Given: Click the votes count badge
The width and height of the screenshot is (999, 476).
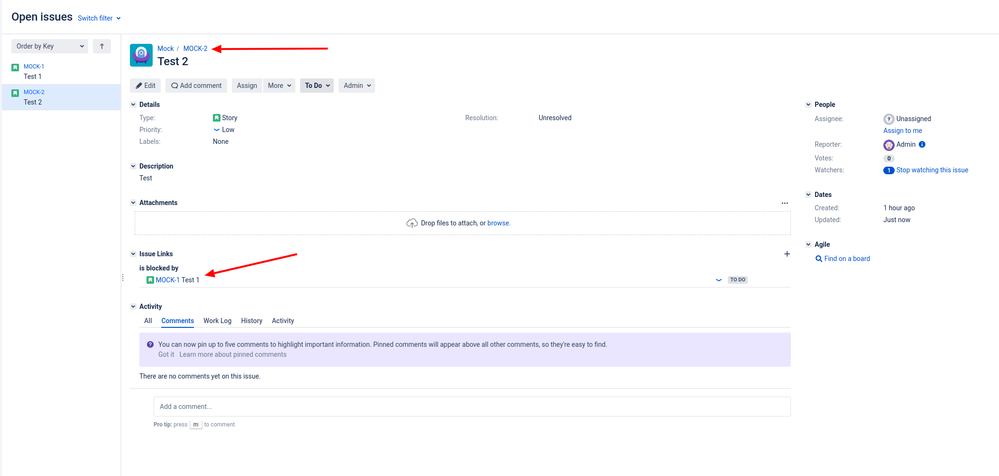Looking at the screenshot, I should (889, 158).
